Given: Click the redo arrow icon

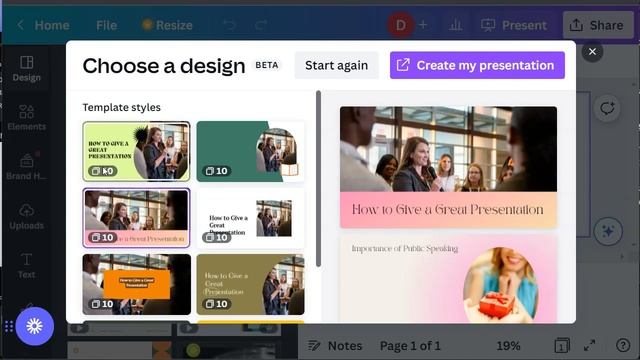Looking at the screenshot, I should [x=261, y=25].
